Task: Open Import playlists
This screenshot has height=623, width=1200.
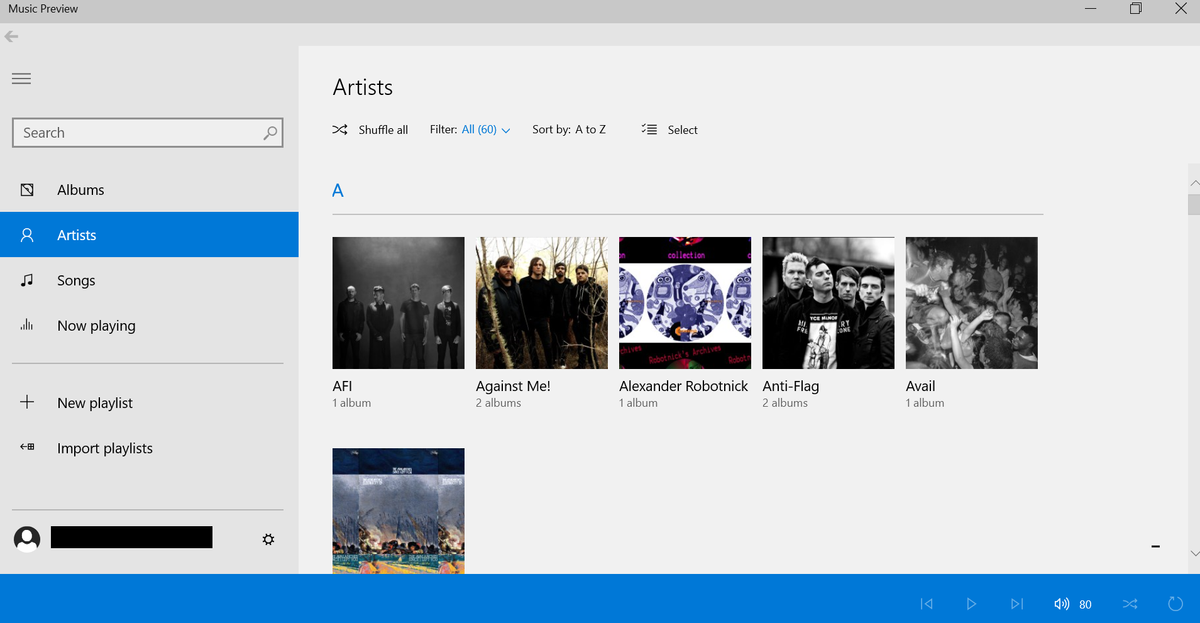Action: (105, 448)
